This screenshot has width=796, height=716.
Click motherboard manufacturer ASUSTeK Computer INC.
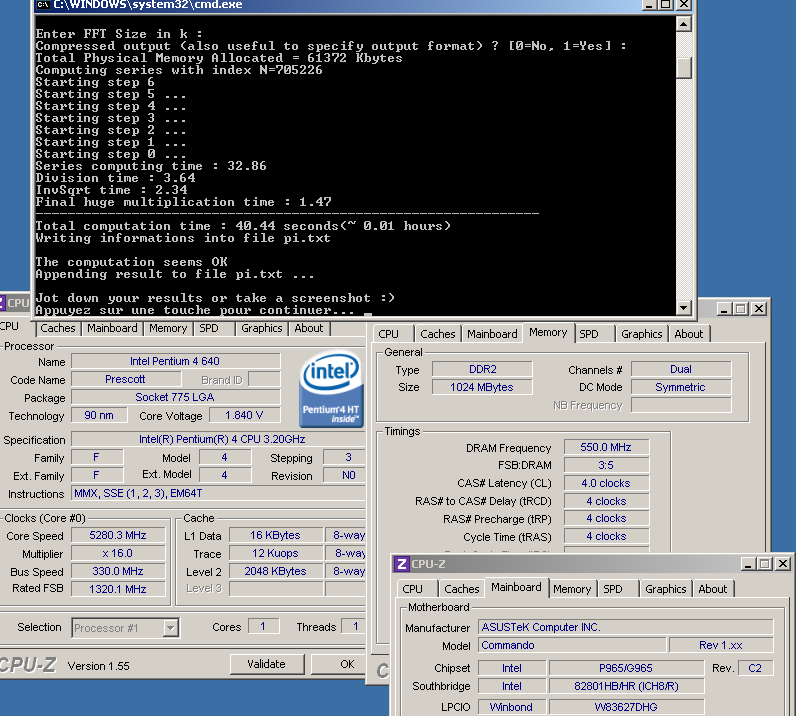(x=625, y=627)
